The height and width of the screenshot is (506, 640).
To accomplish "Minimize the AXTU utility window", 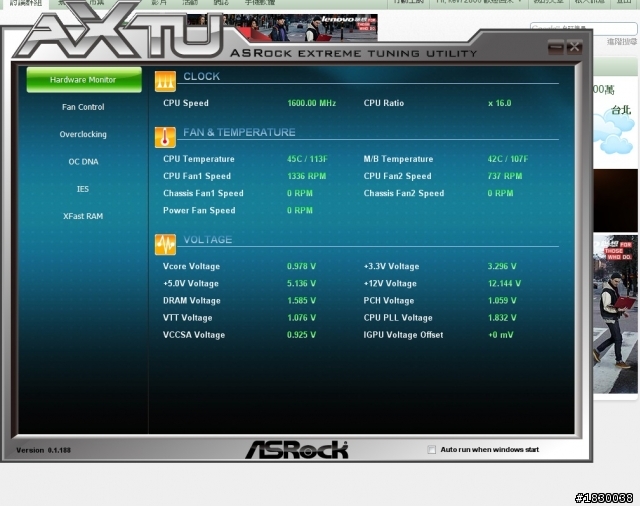I will coord(556,47).
